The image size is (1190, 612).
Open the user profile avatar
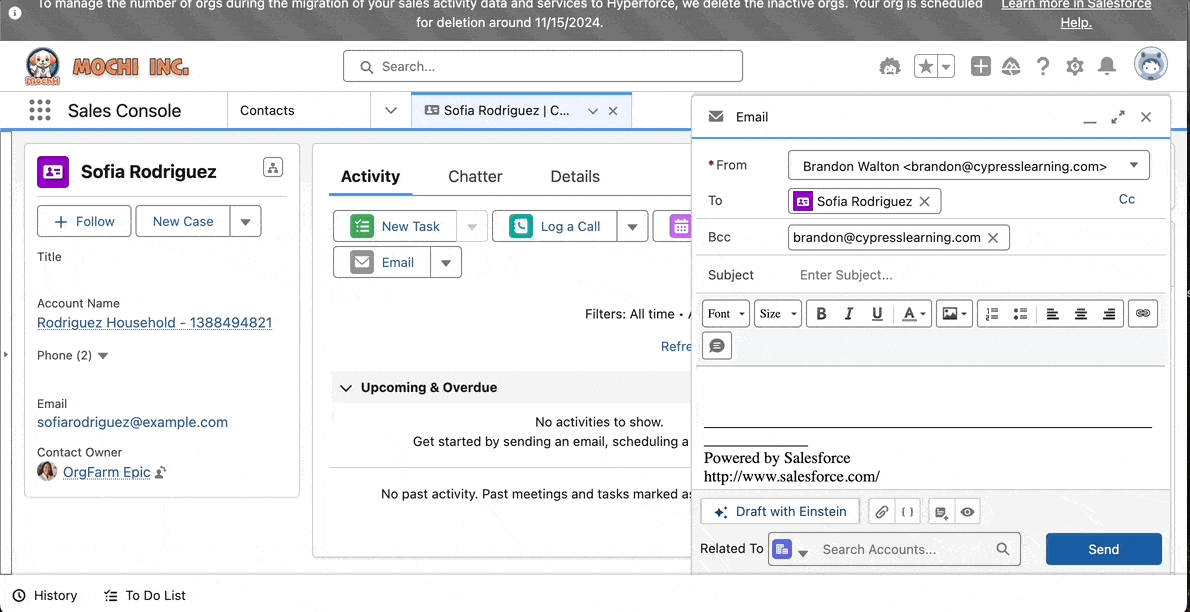click(x=1151, y=65)
